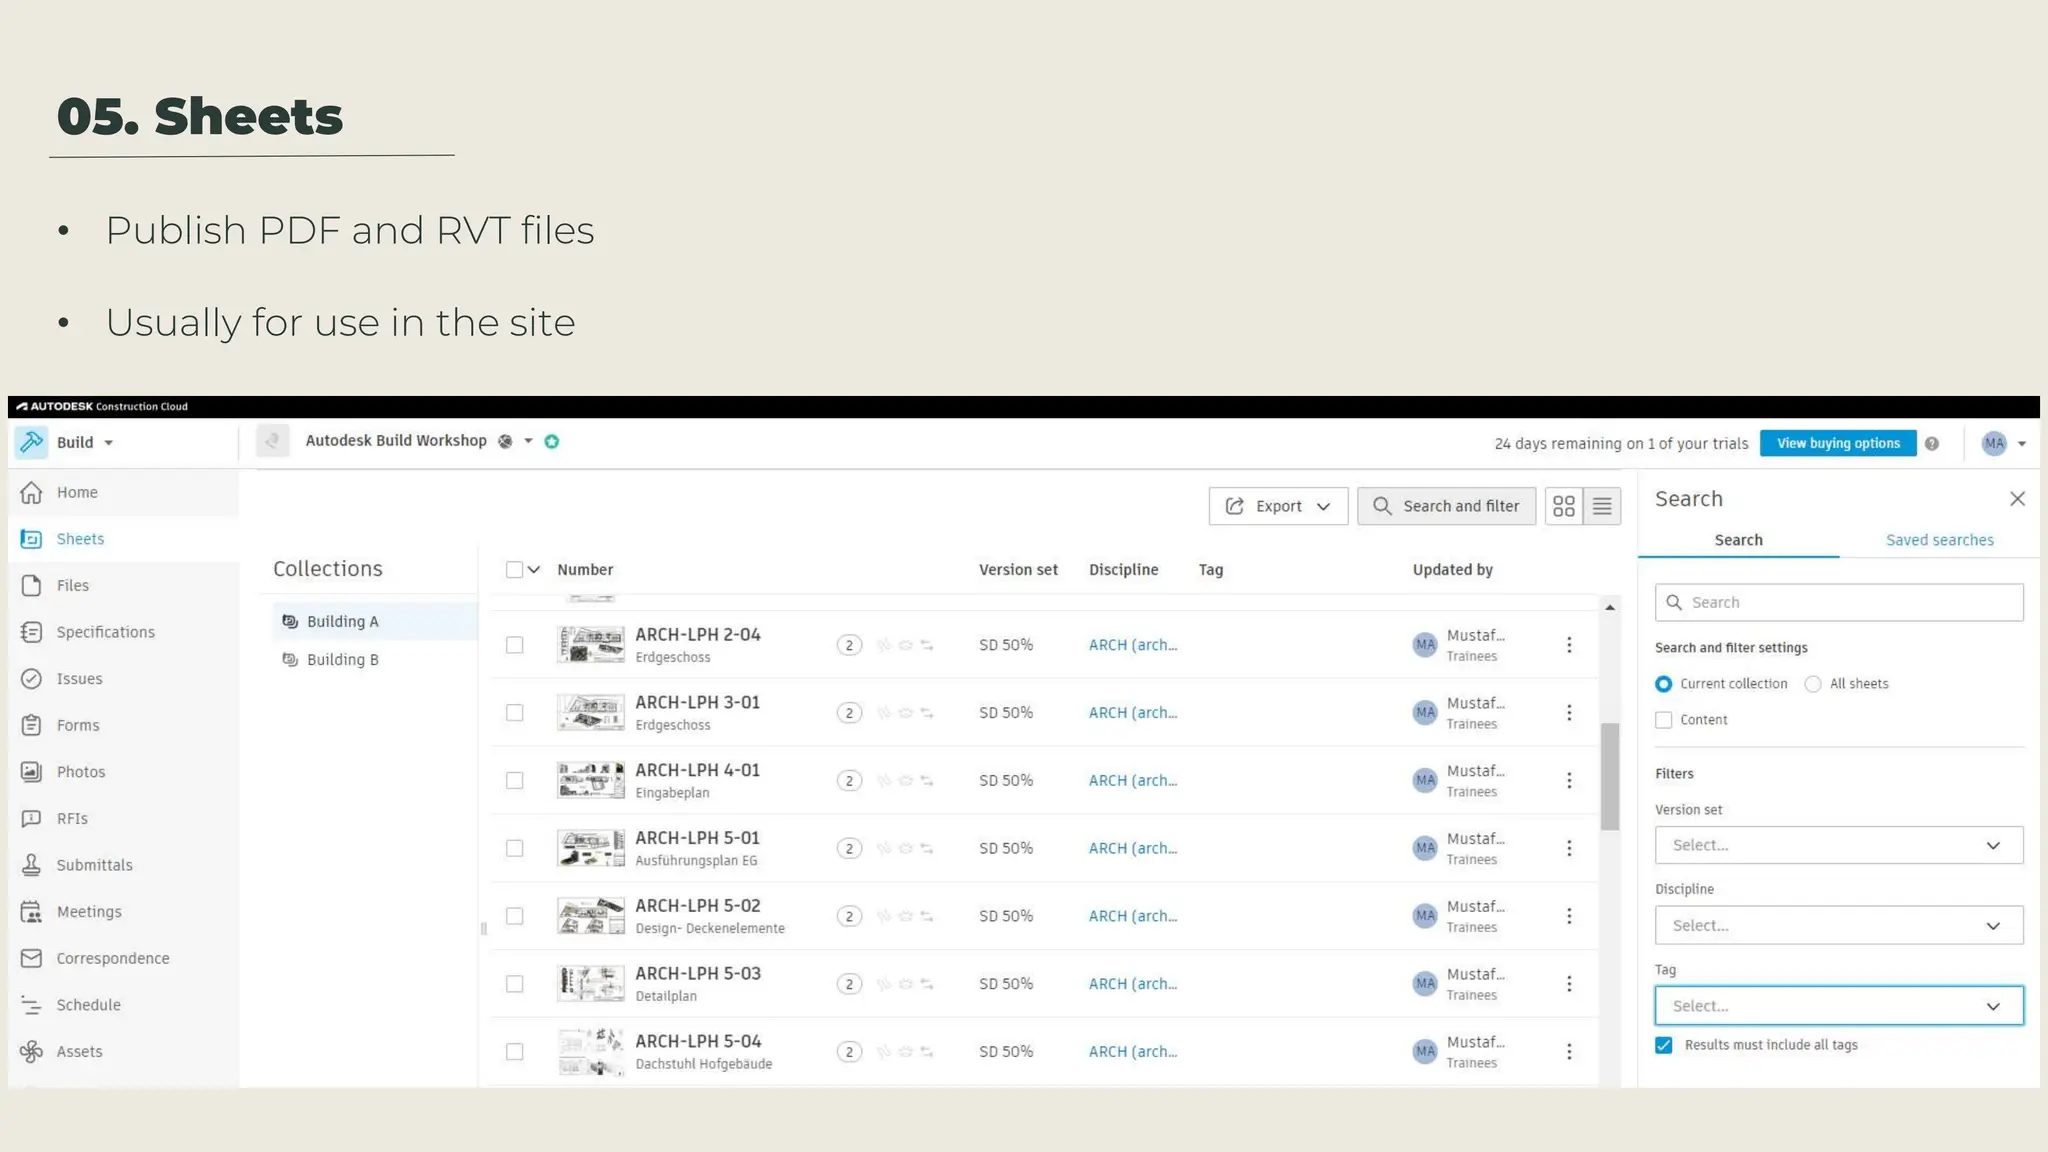Select the Search tab
This screenshot has height=1152, width=2048.
pos(1738,540)
